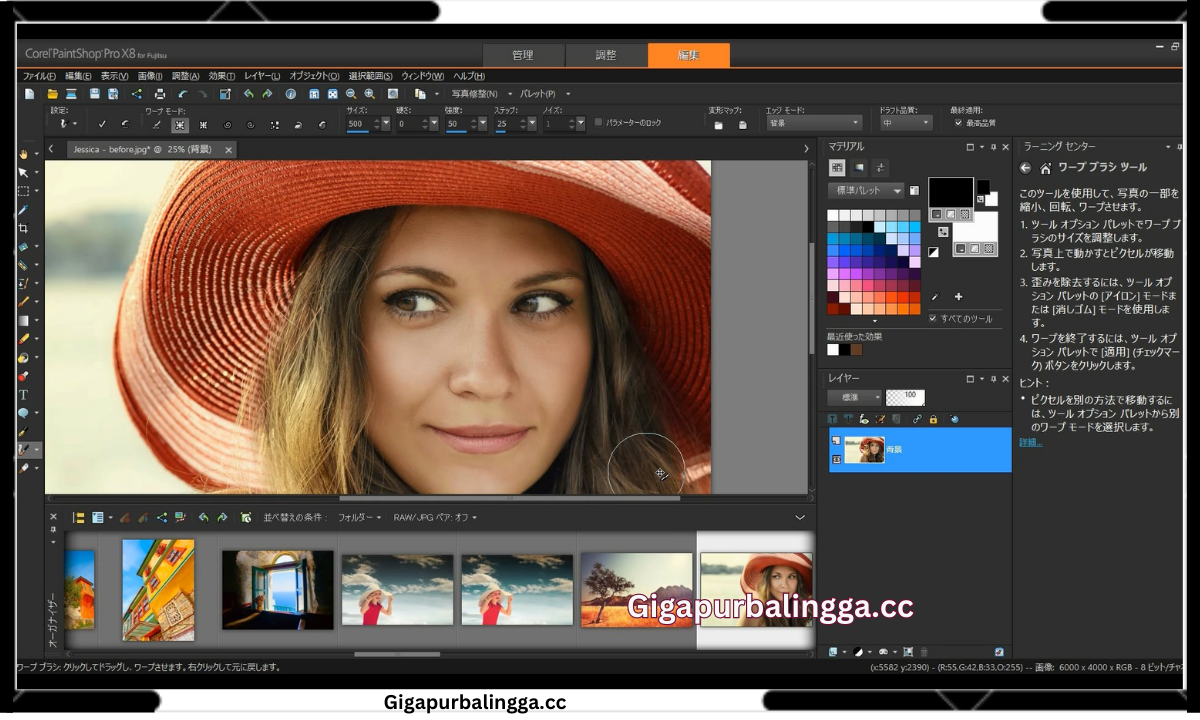Click the lock icon in Layers palette
Screen dimensions: 1200x720
click(x=933, y=419)
